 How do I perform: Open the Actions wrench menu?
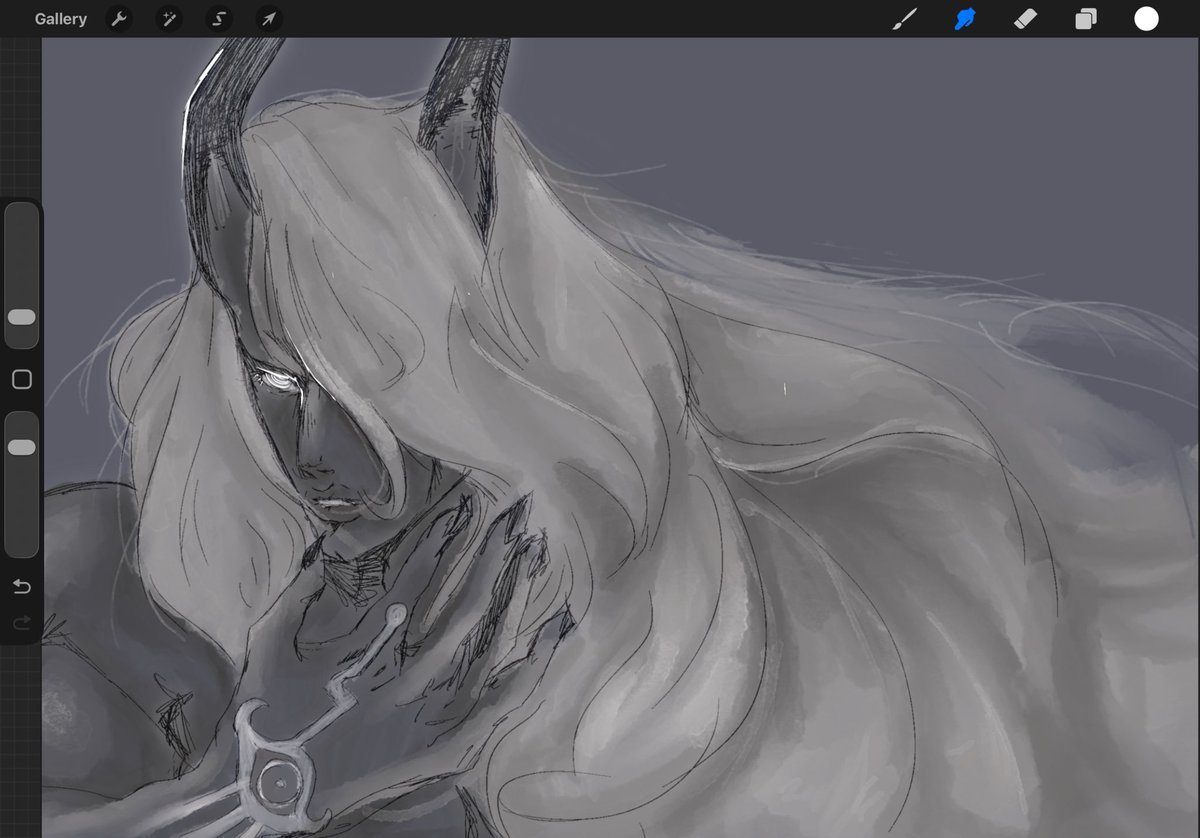pyautogui.click(x=119, y=19)
